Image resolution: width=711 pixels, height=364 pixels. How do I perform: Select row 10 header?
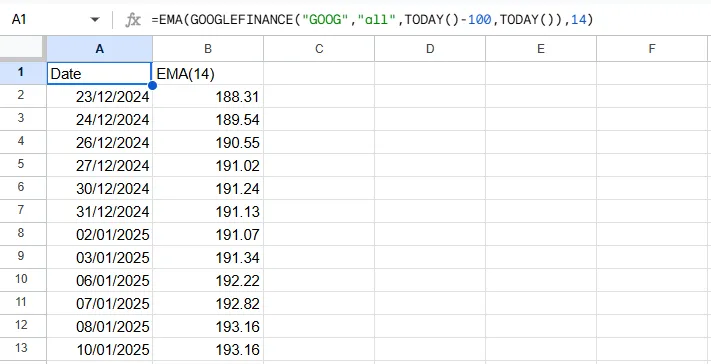pyautogui.click(x=23, y=280)
